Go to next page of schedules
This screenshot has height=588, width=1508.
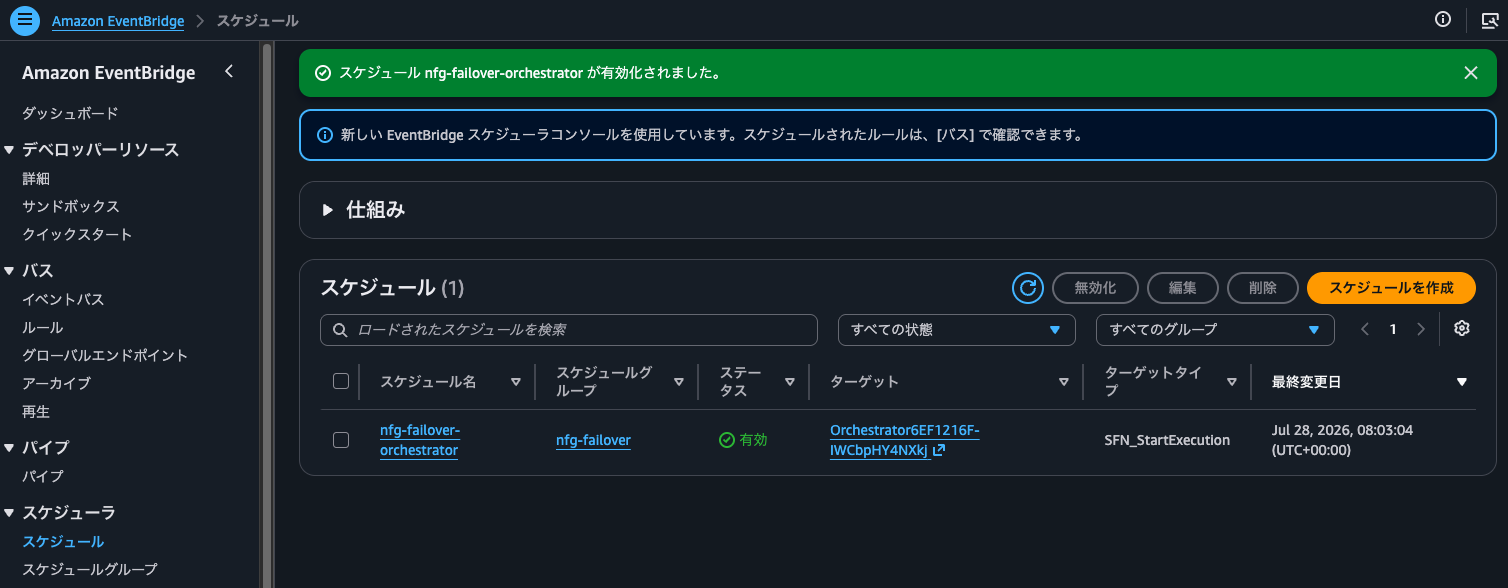[1421, 329]
